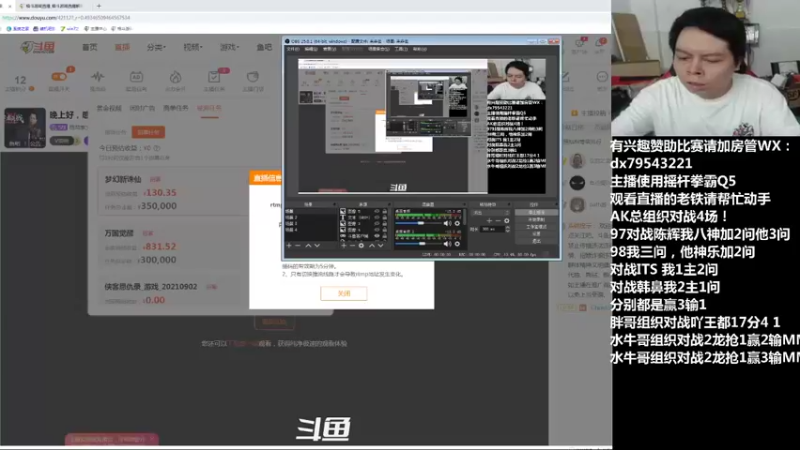Expand the 视频 dropdown in Douyu nav
Screen dimensions: 800x450
click(x=193, y=47)
